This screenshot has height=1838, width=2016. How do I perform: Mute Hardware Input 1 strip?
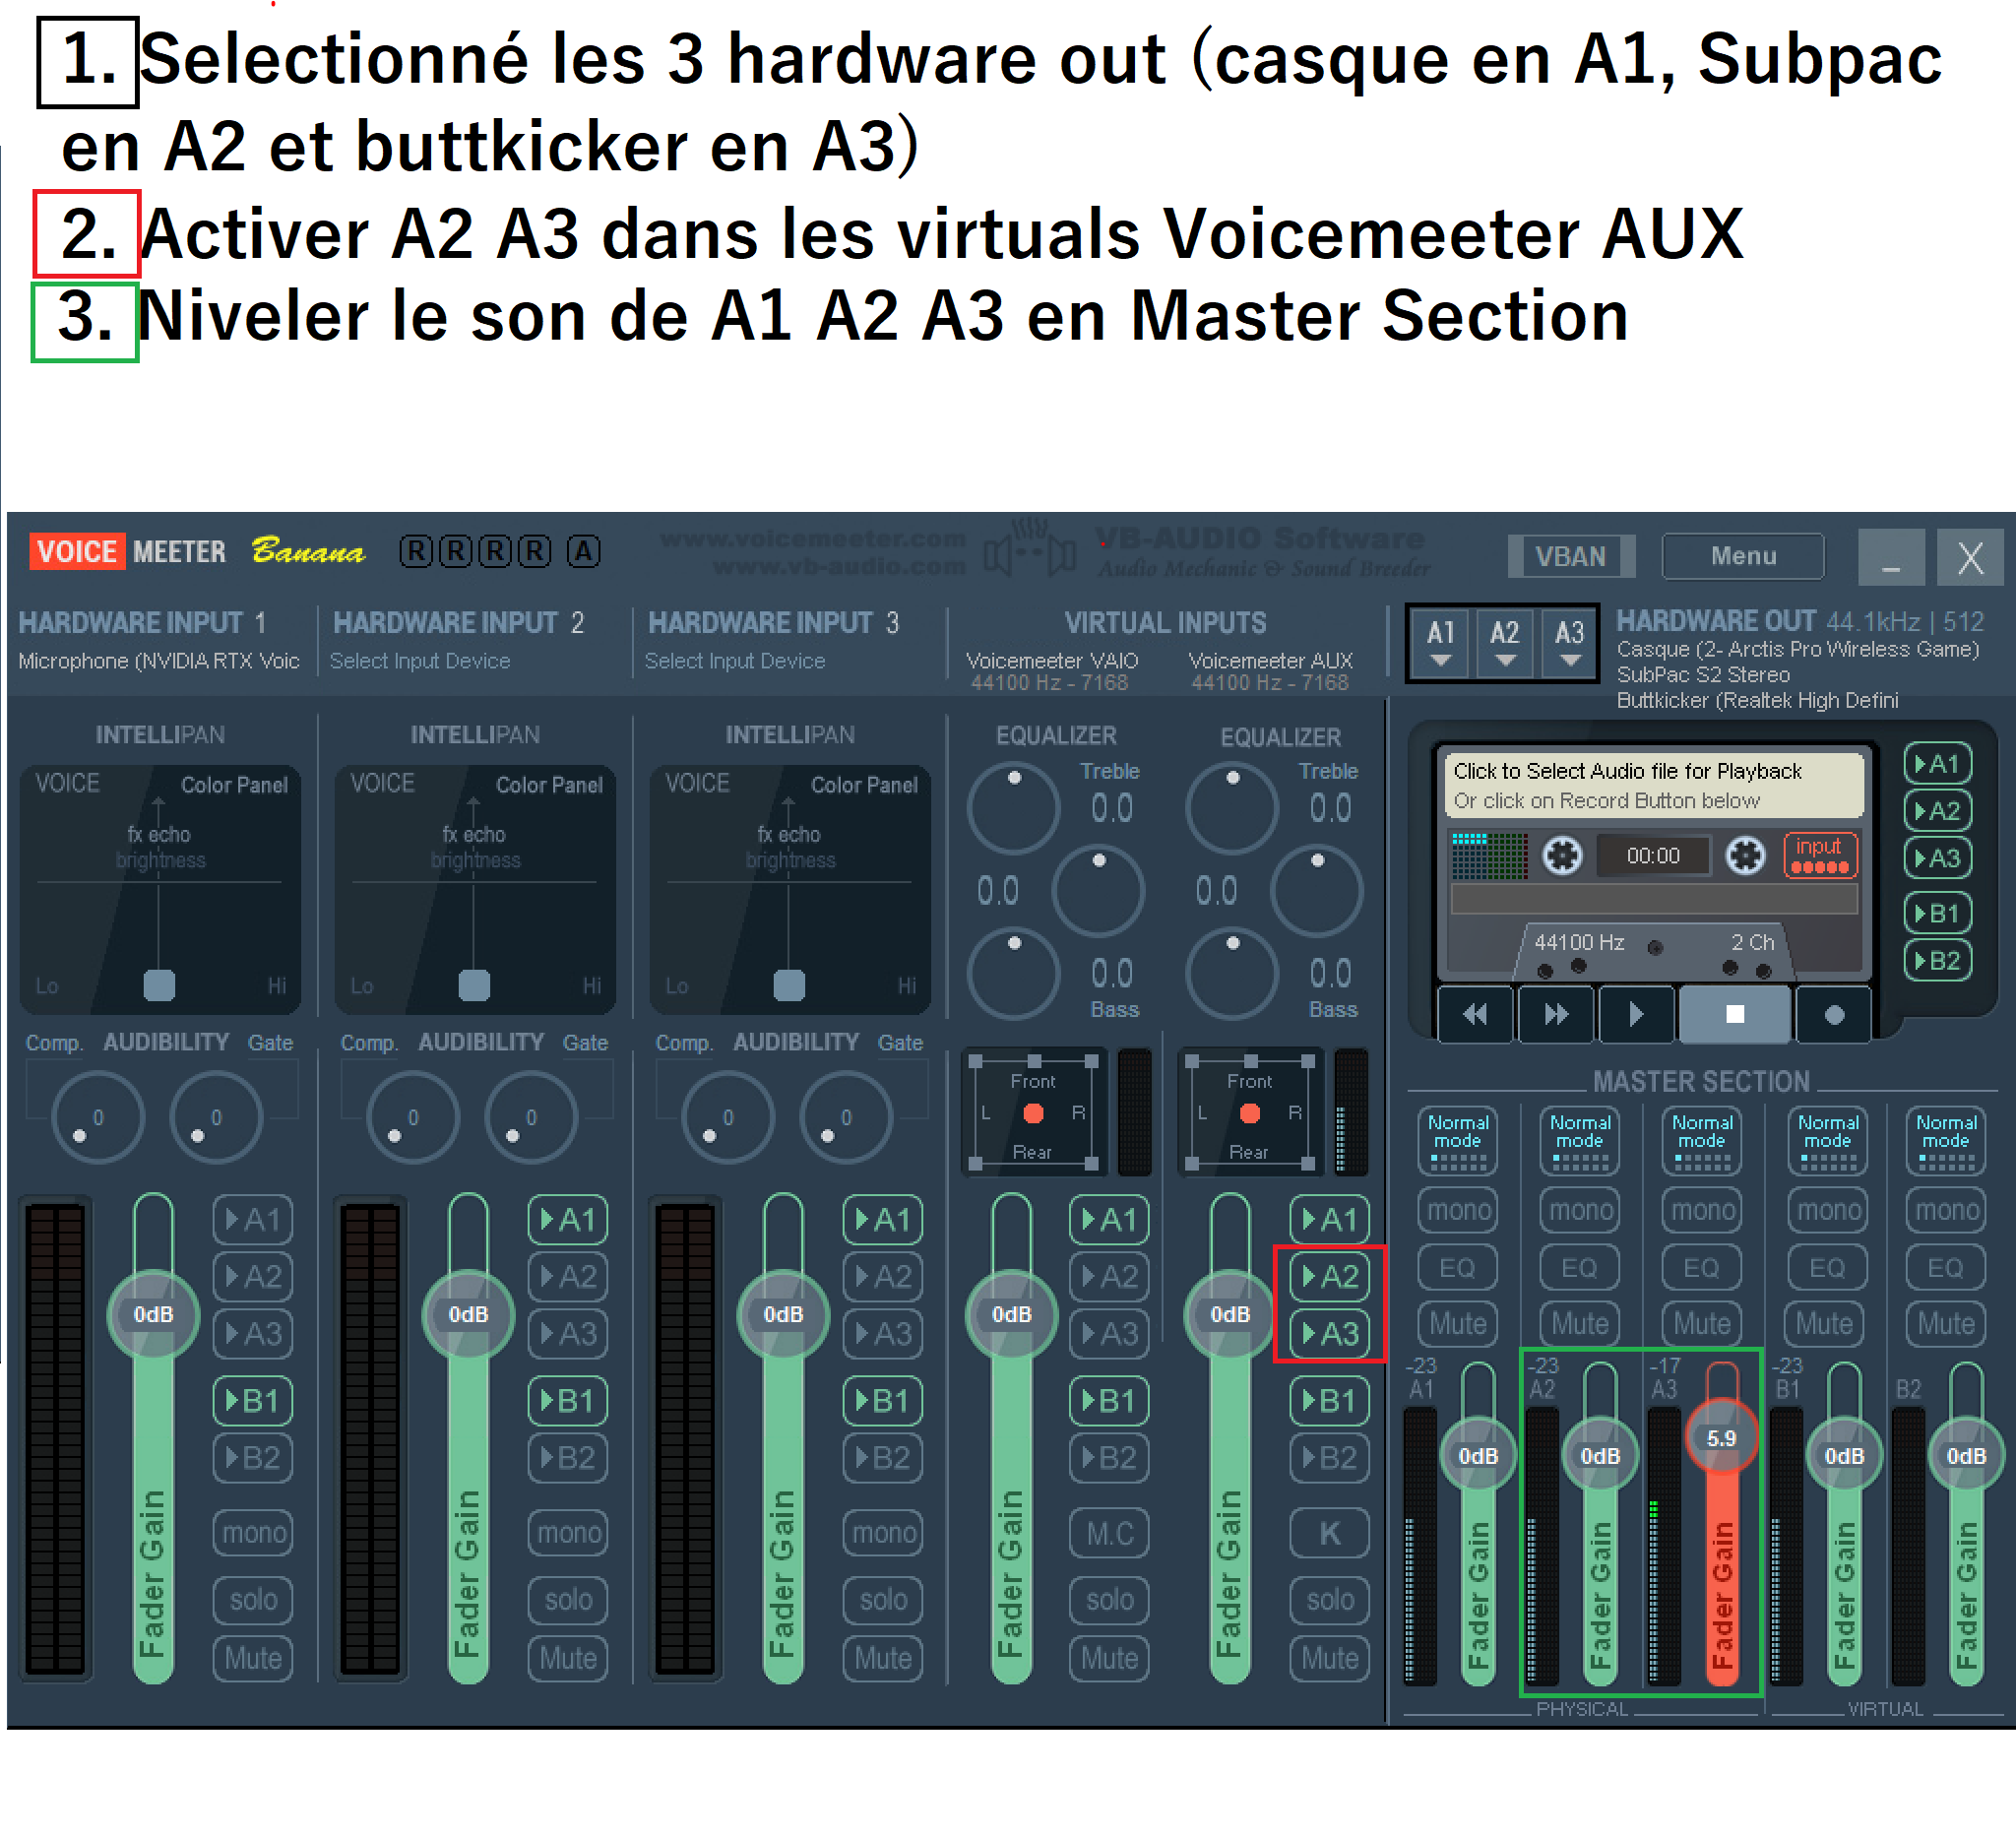coord(253,1659)
